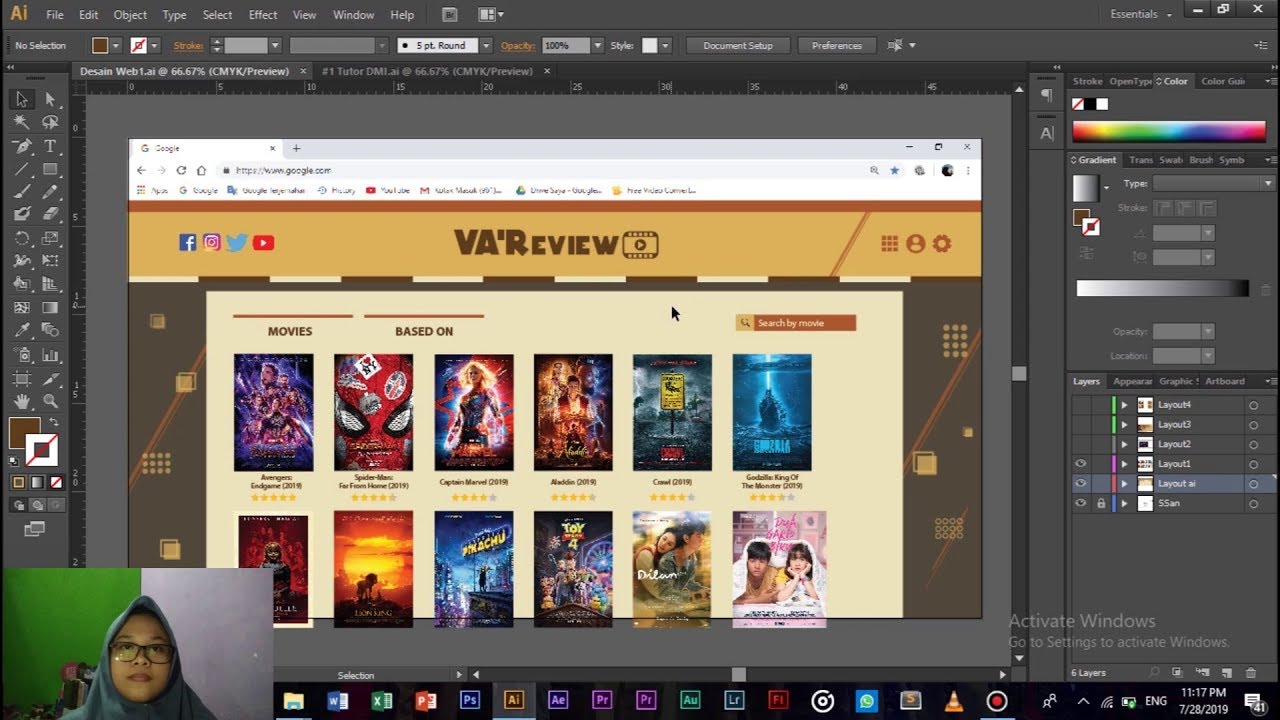
Task: Click target circle of Layout1 layer
Action: [1253, 464]
